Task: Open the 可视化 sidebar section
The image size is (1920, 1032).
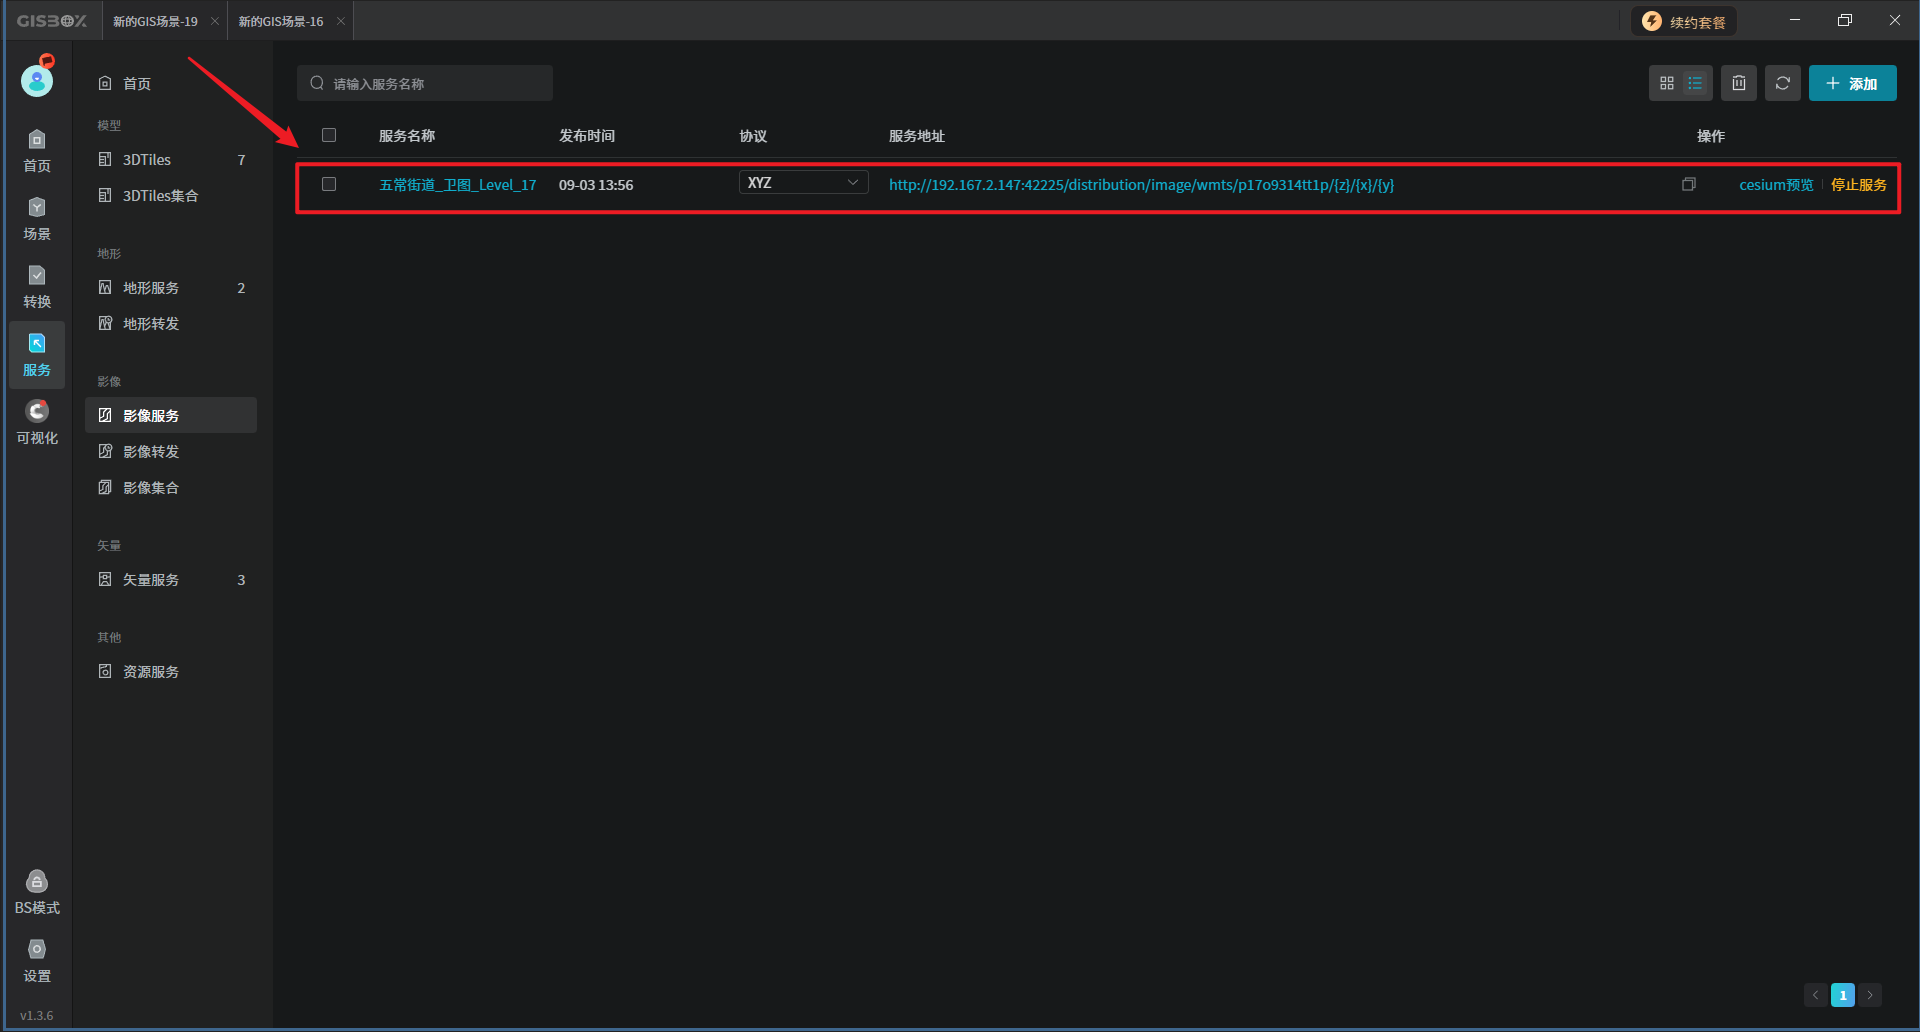Action: [x=37, y=422]
